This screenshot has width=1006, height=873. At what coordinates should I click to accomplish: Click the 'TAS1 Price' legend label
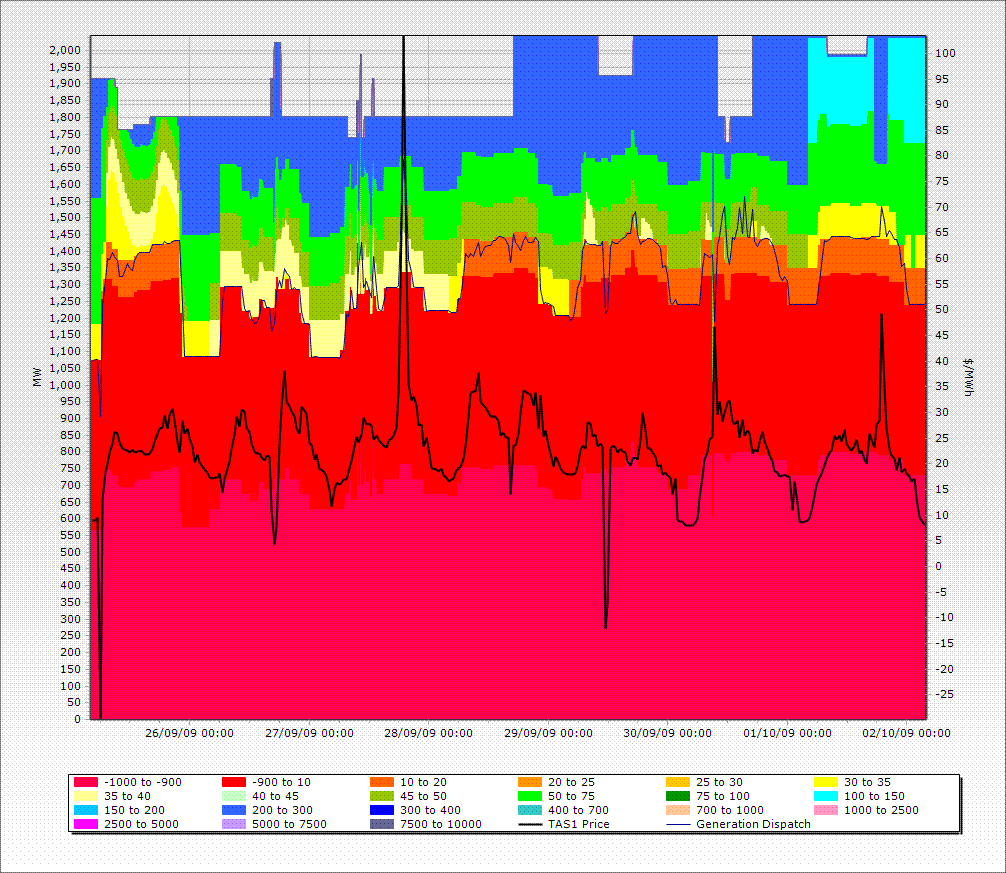[579, 824]
